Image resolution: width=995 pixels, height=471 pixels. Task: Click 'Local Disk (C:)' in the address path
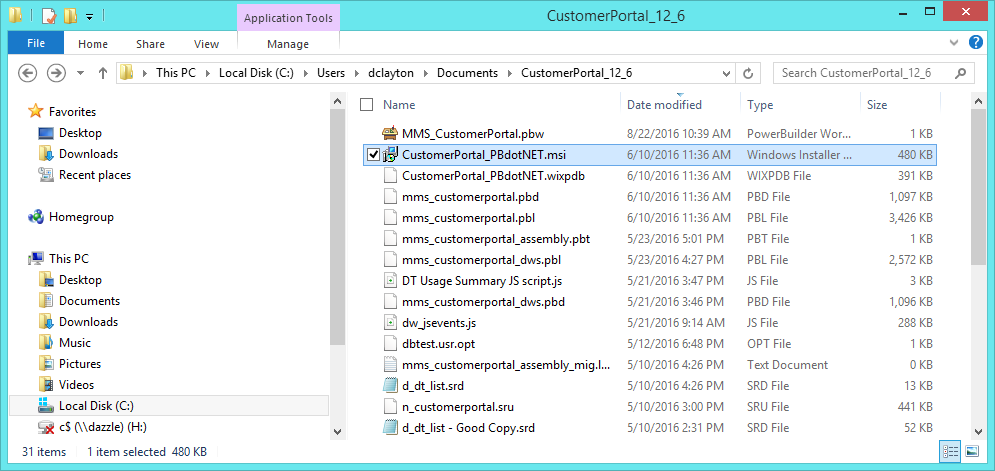point(256,73)
